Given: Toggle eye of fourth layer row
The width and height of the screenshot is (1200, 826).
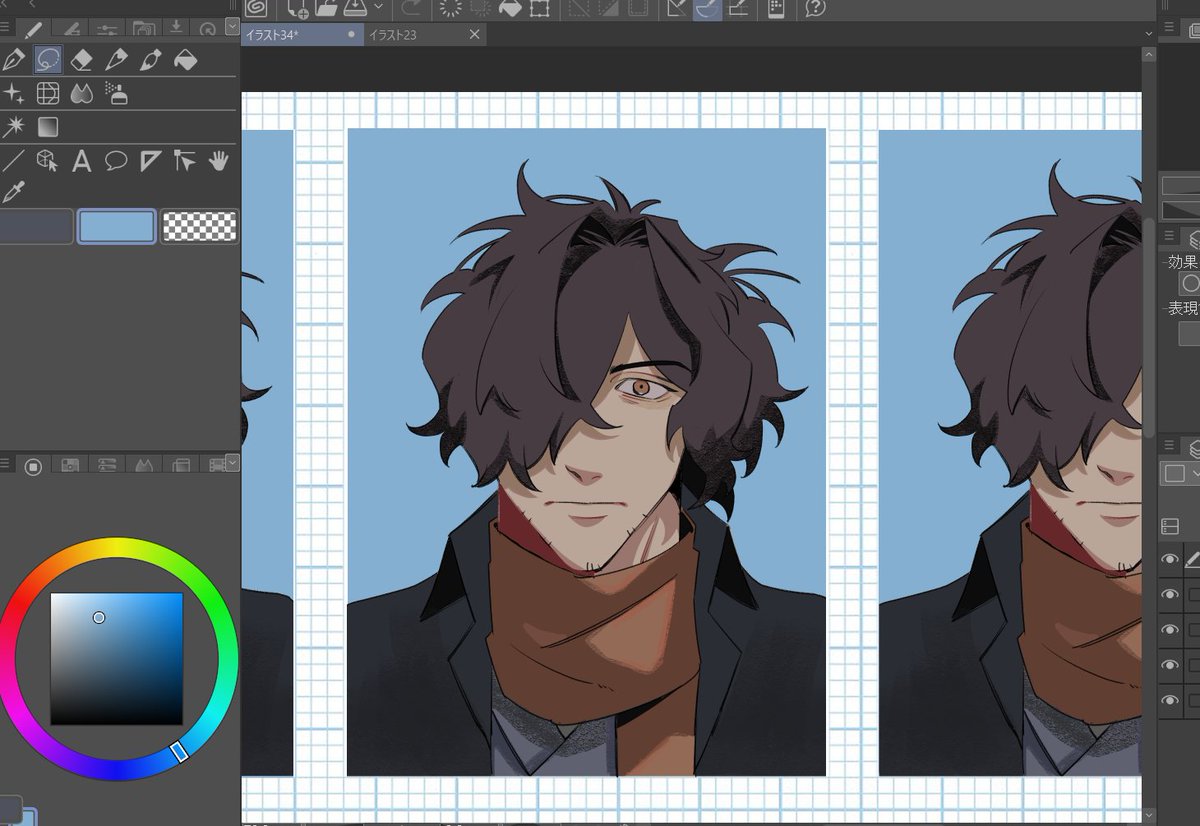Looking at the screenshot, I should coord(1170,665).
